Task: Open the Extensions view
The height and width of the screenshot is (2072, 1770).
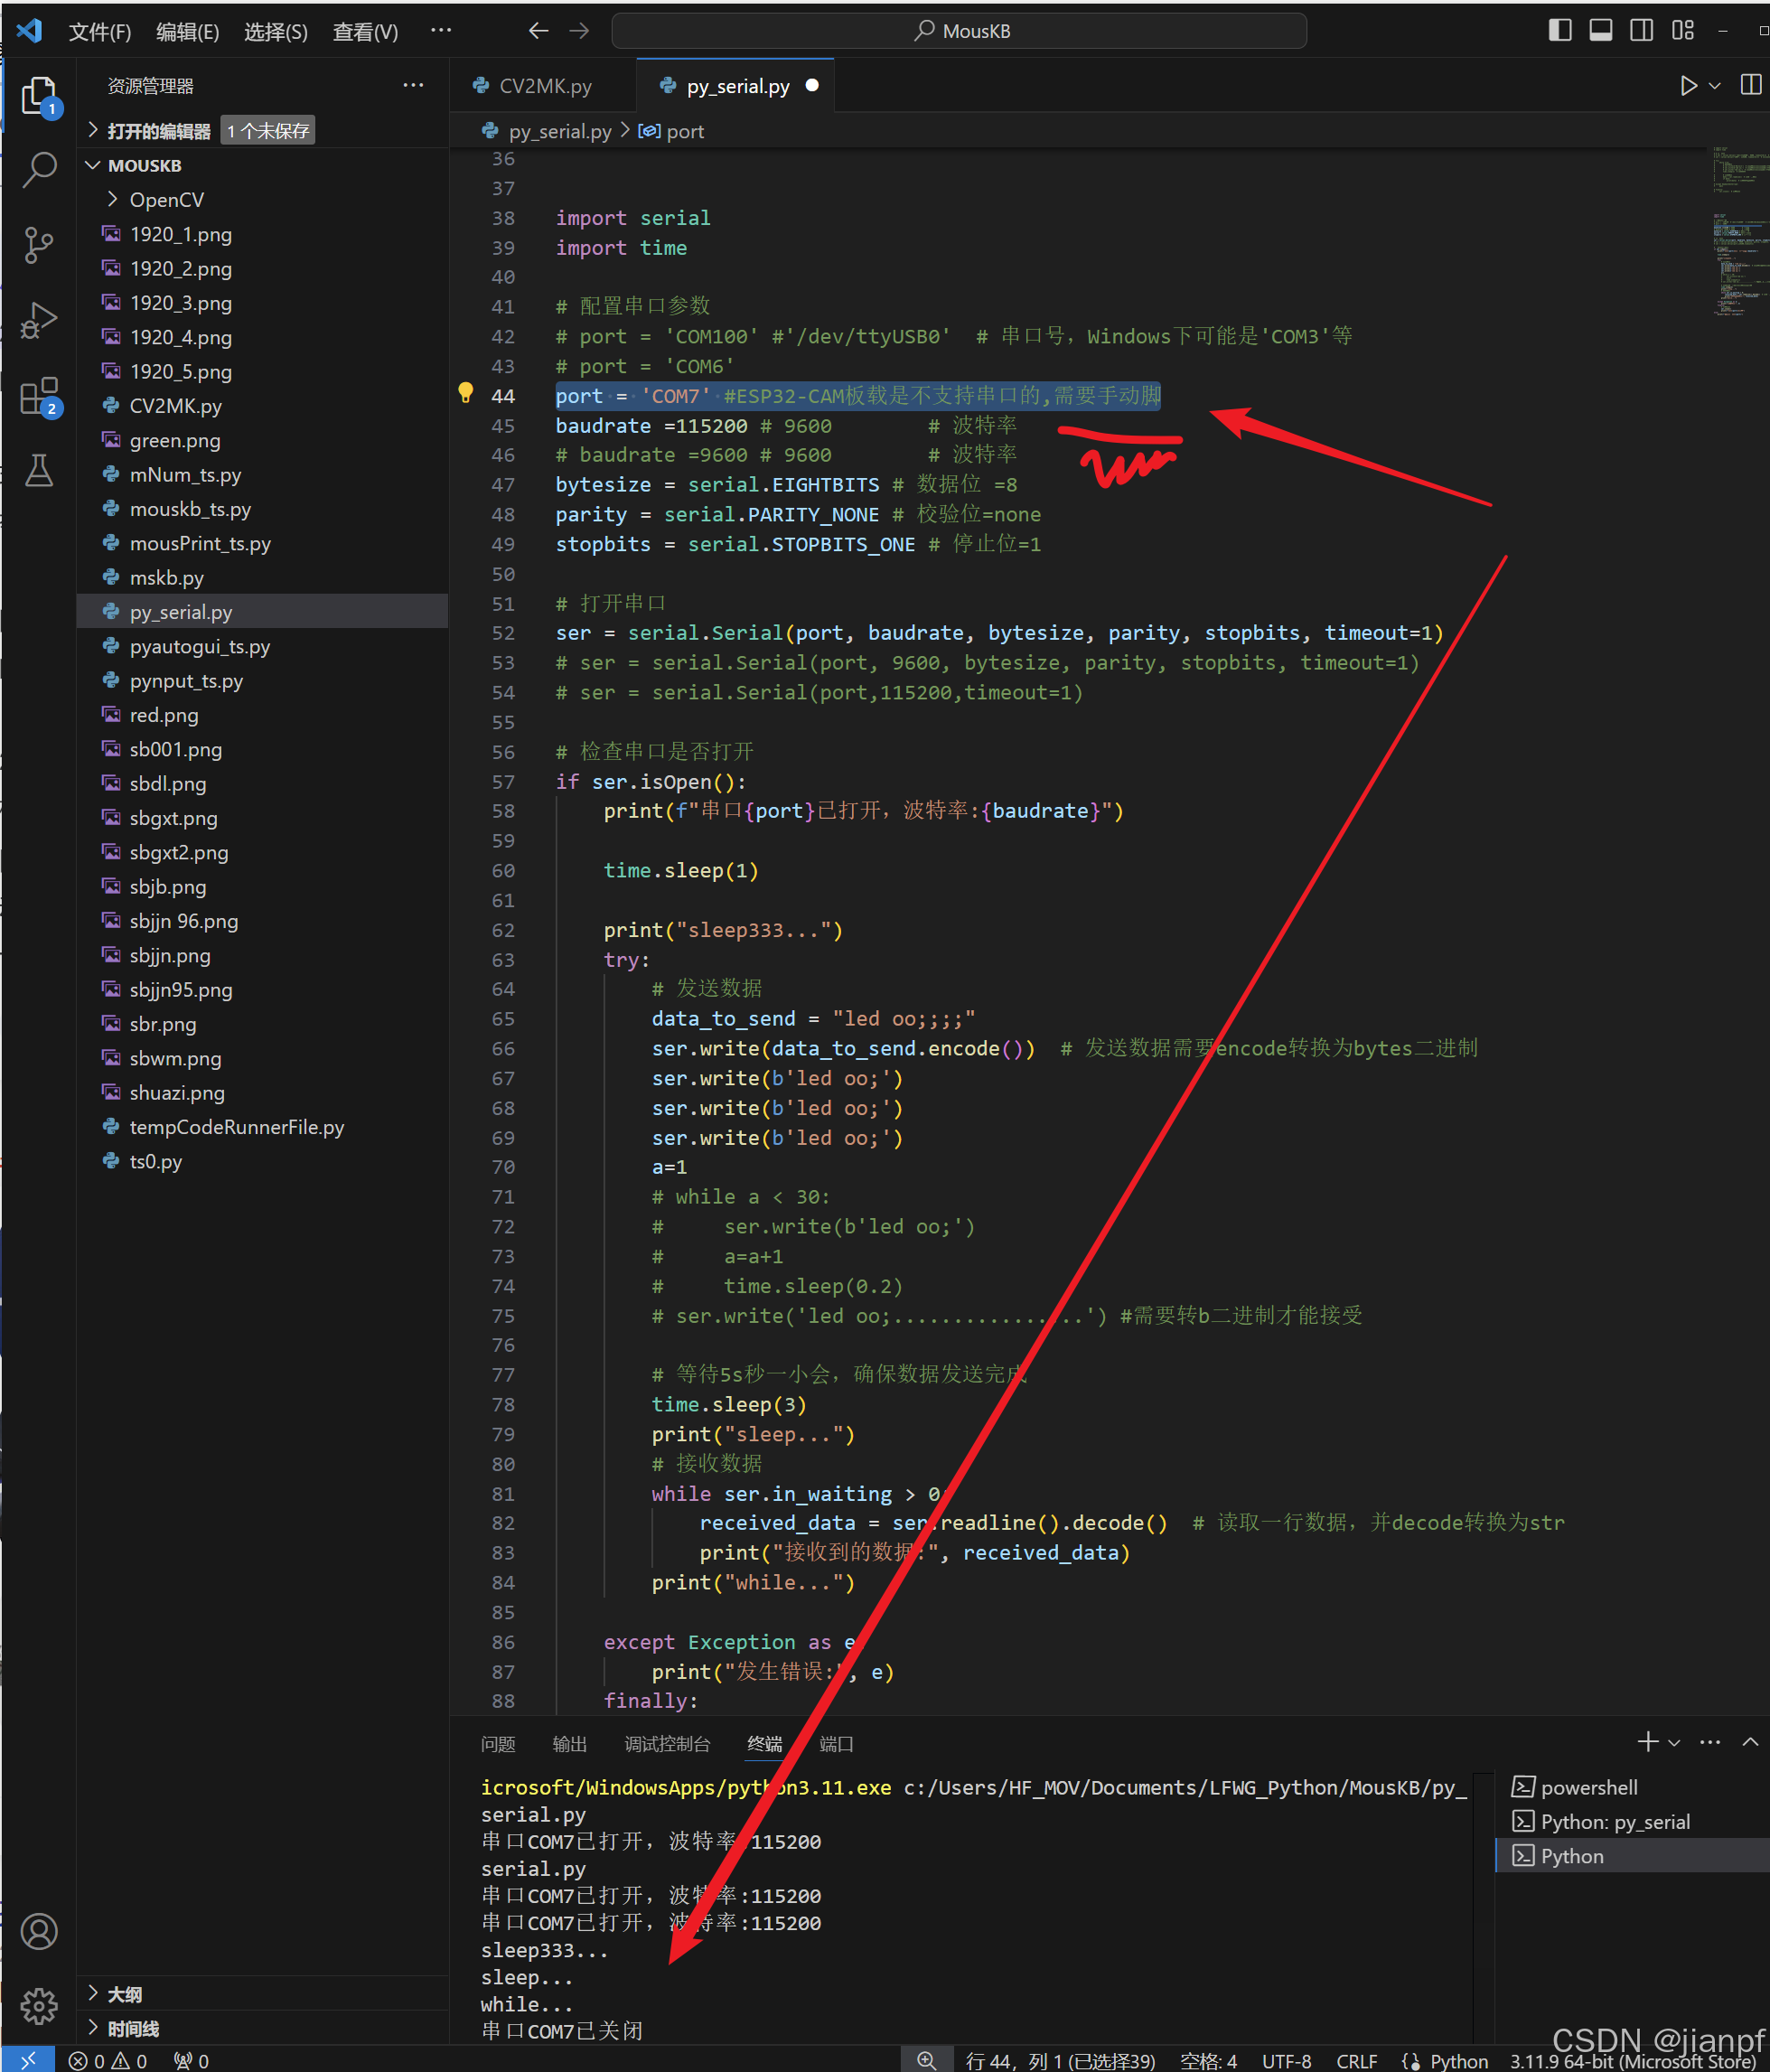Action: pos(39,396)
